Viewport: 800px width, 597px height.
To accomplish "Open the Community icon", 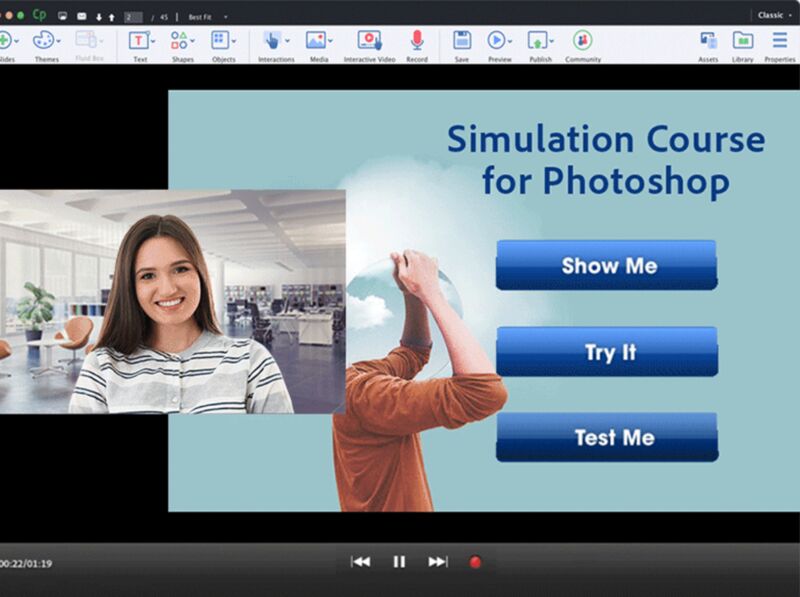I will coord(582,40).
